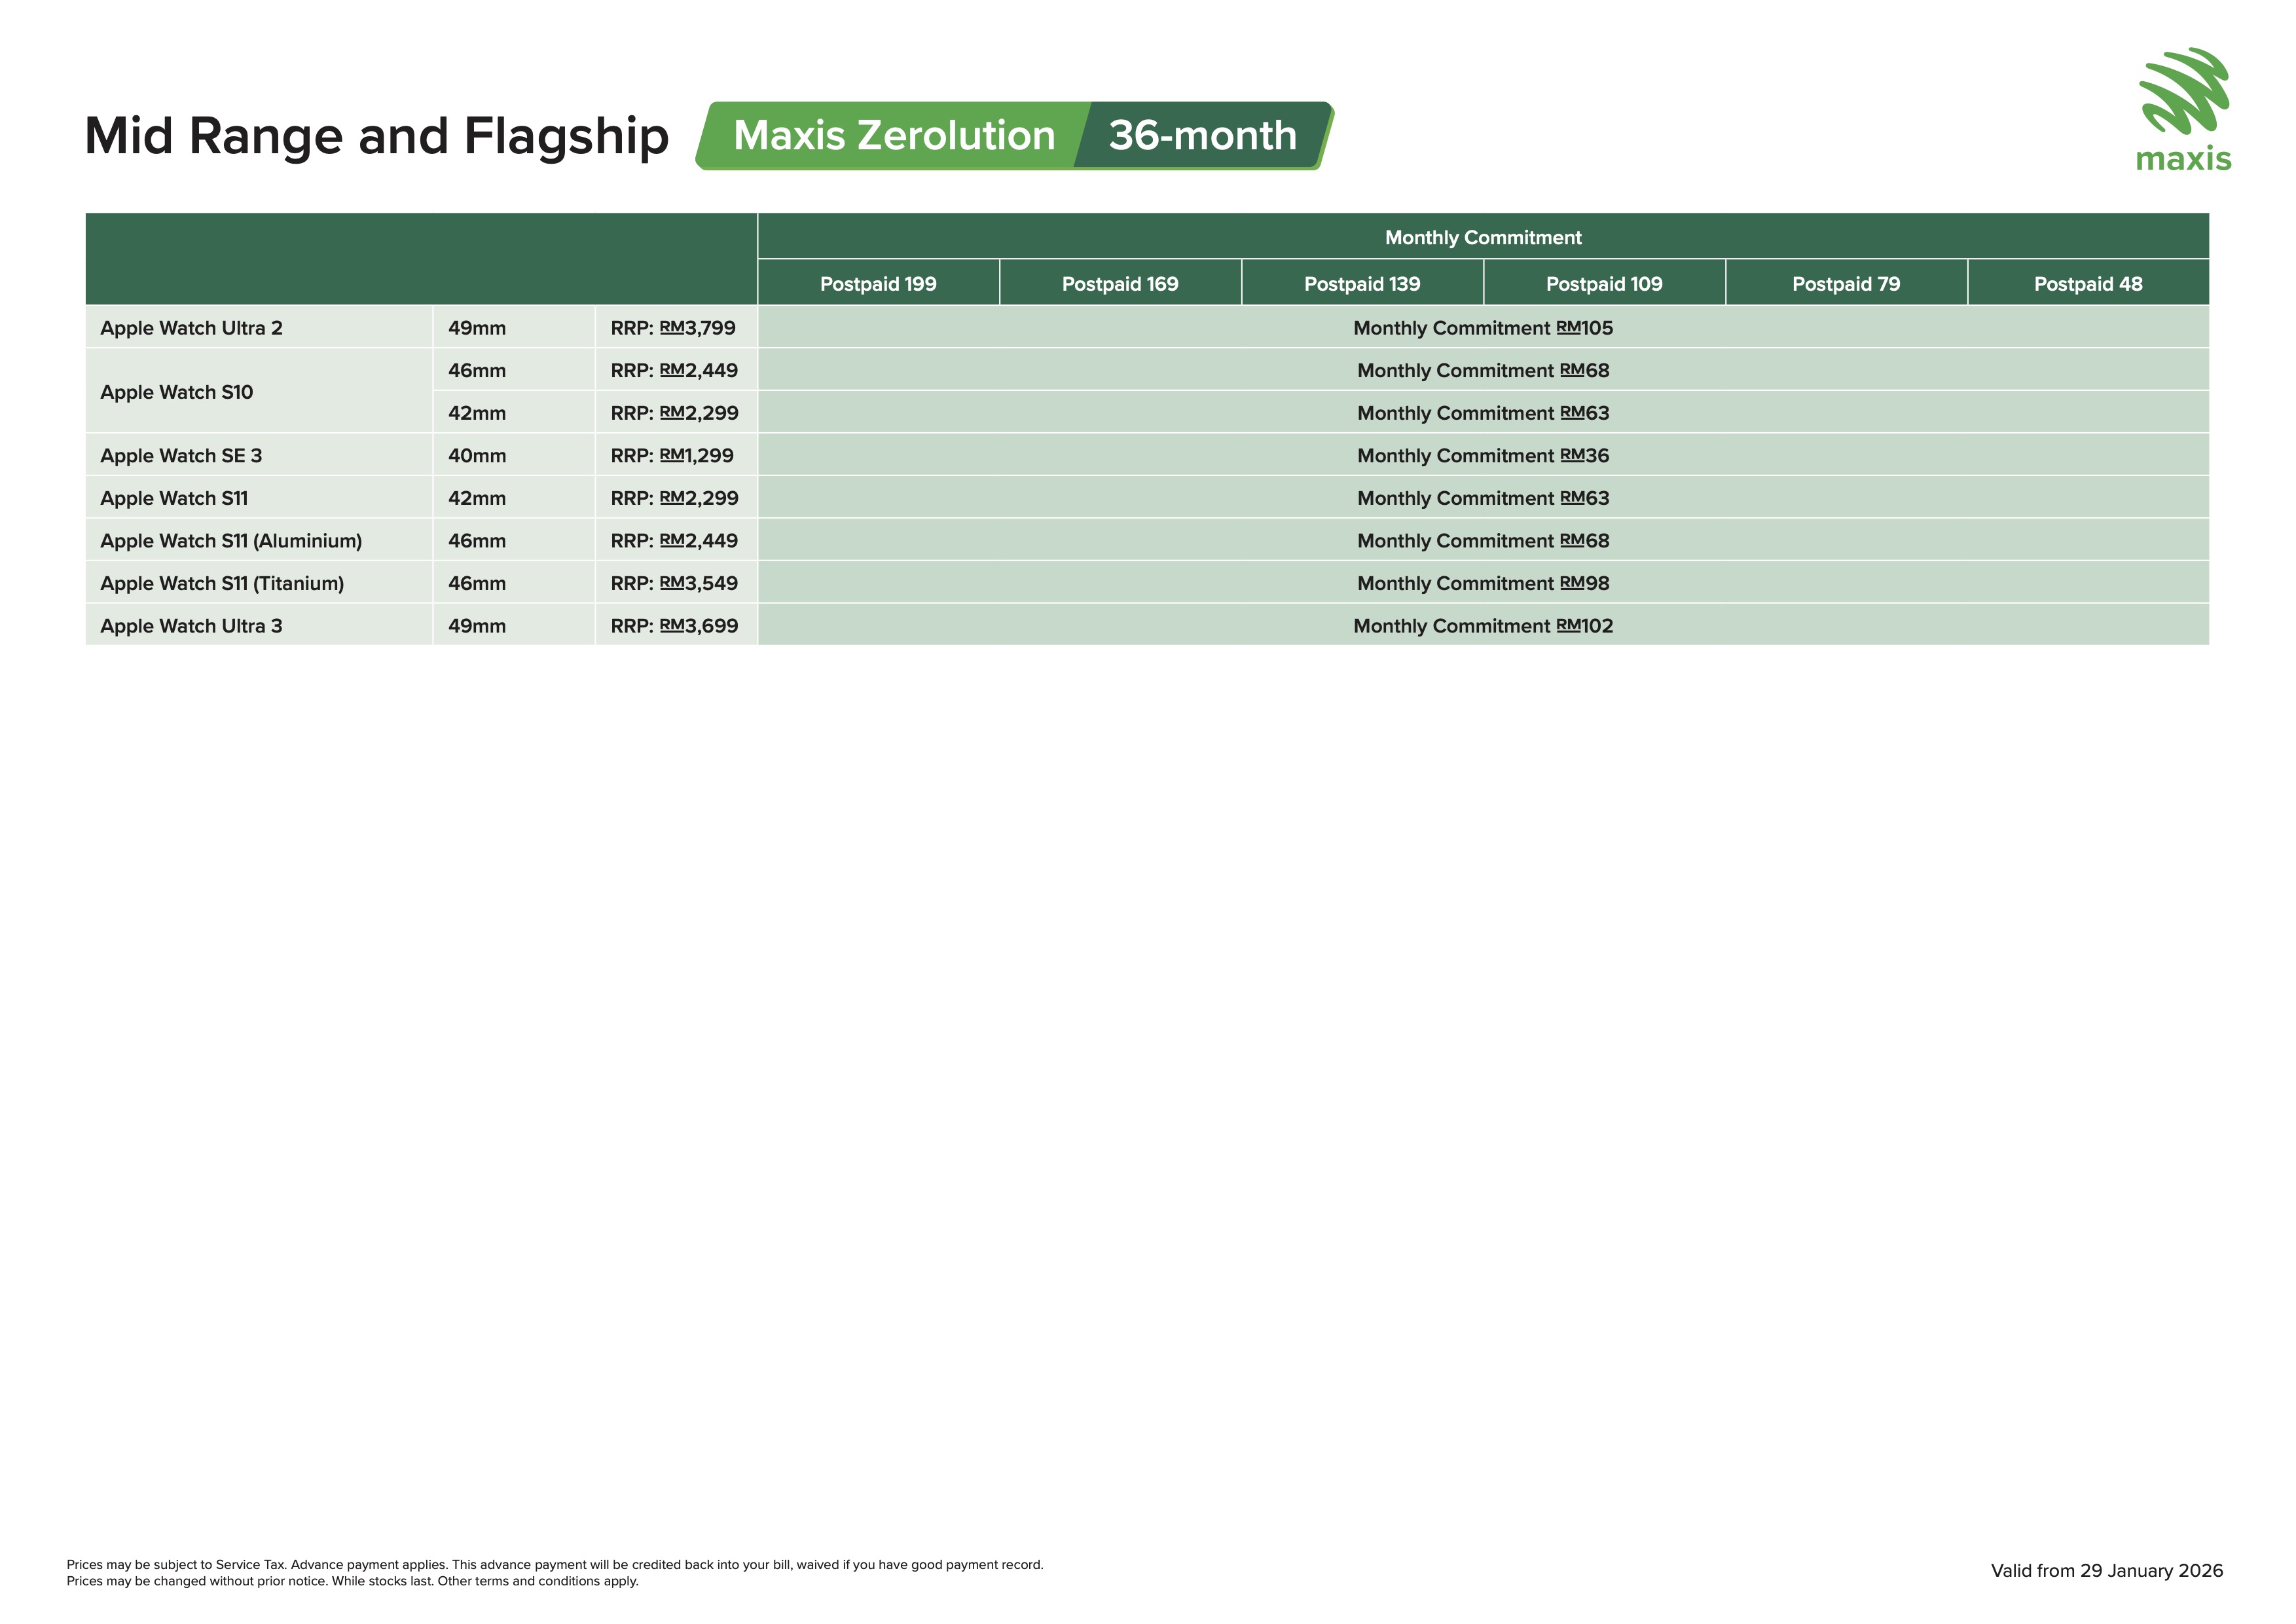Click the Apple Watch S11 (Titanium) name
2296x1624 pixels.
222,584
